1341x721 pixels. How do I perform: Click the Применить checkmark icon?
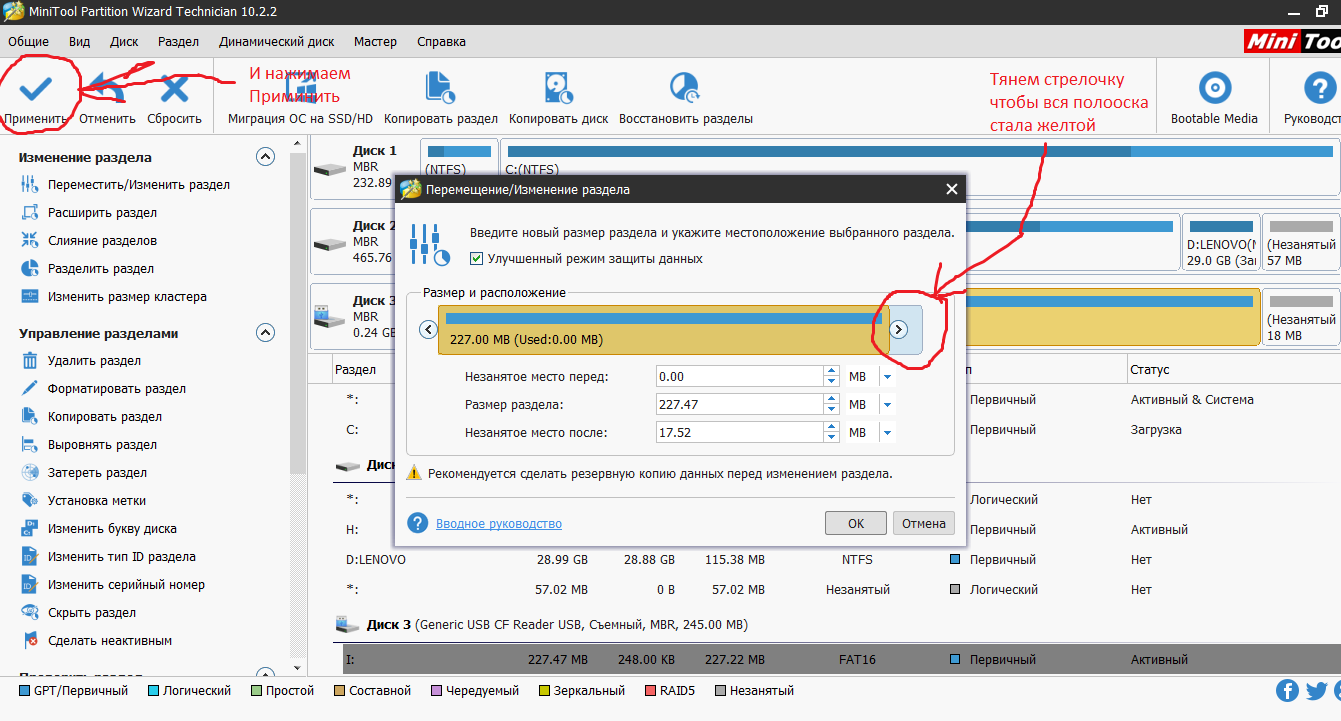pyautogui.click(x=36, y=90)
